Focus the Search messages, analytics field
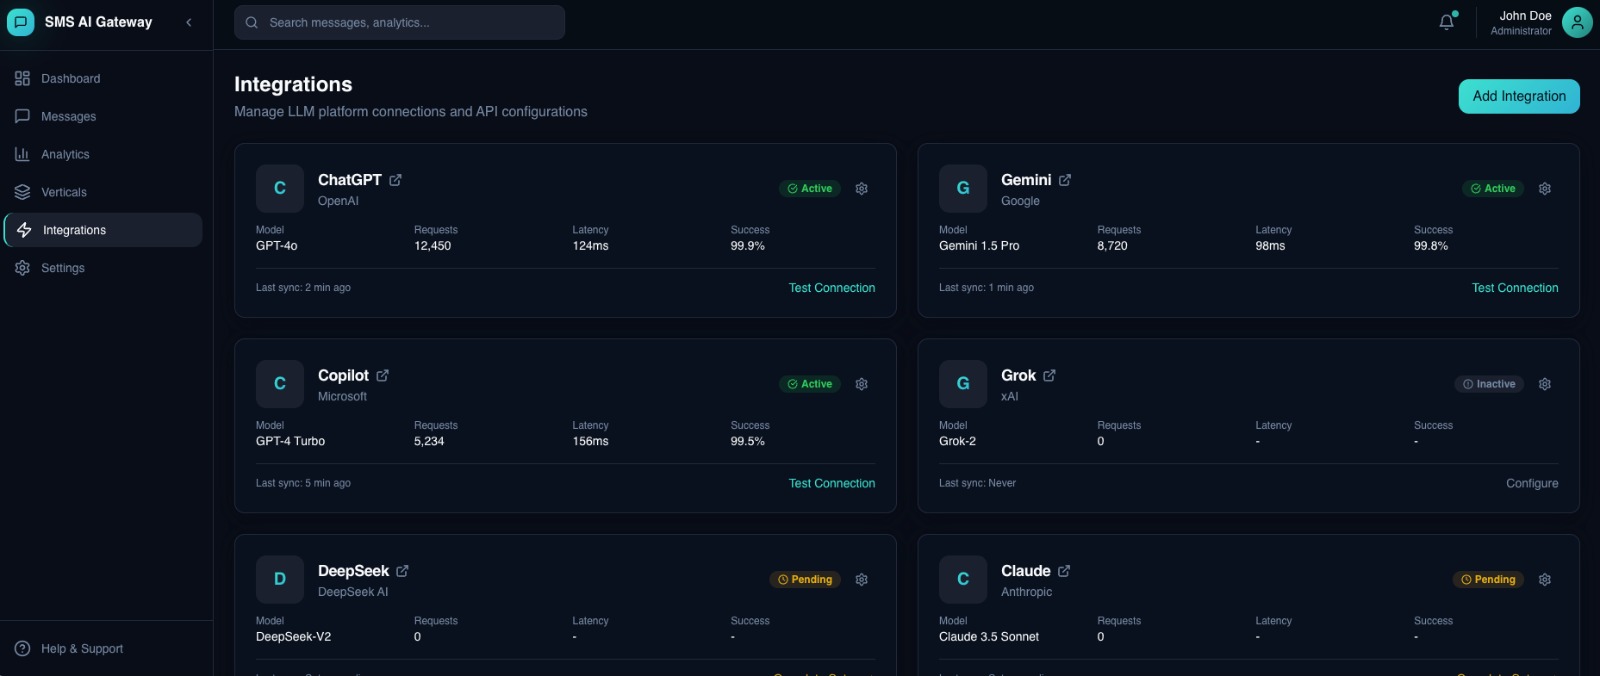 [x=399, y=22]
